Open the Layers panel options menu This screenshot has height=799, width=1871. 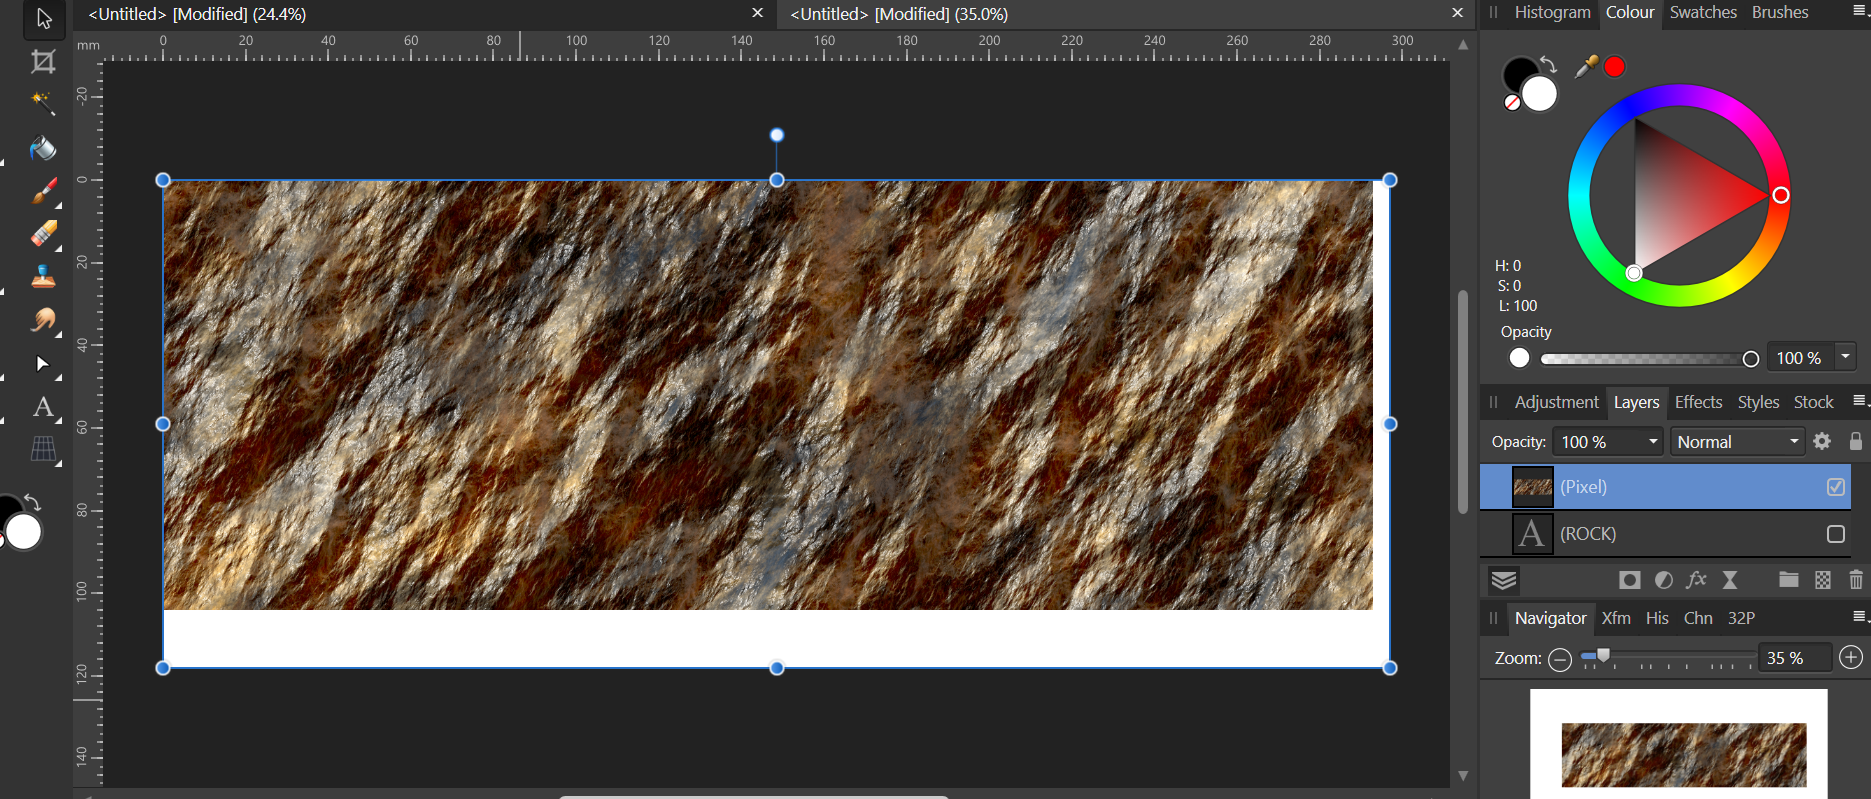1859,401
